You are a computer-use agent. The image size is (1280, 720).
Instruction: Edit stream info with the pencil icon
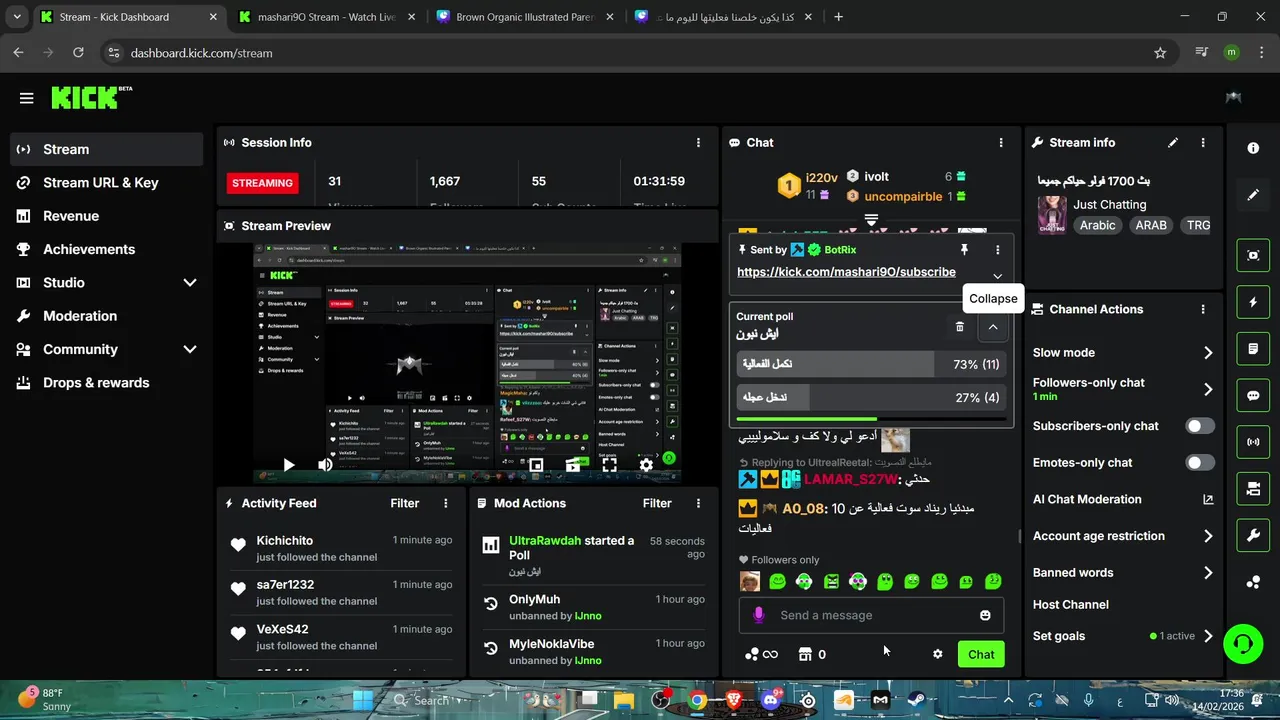coord(1173,143)
